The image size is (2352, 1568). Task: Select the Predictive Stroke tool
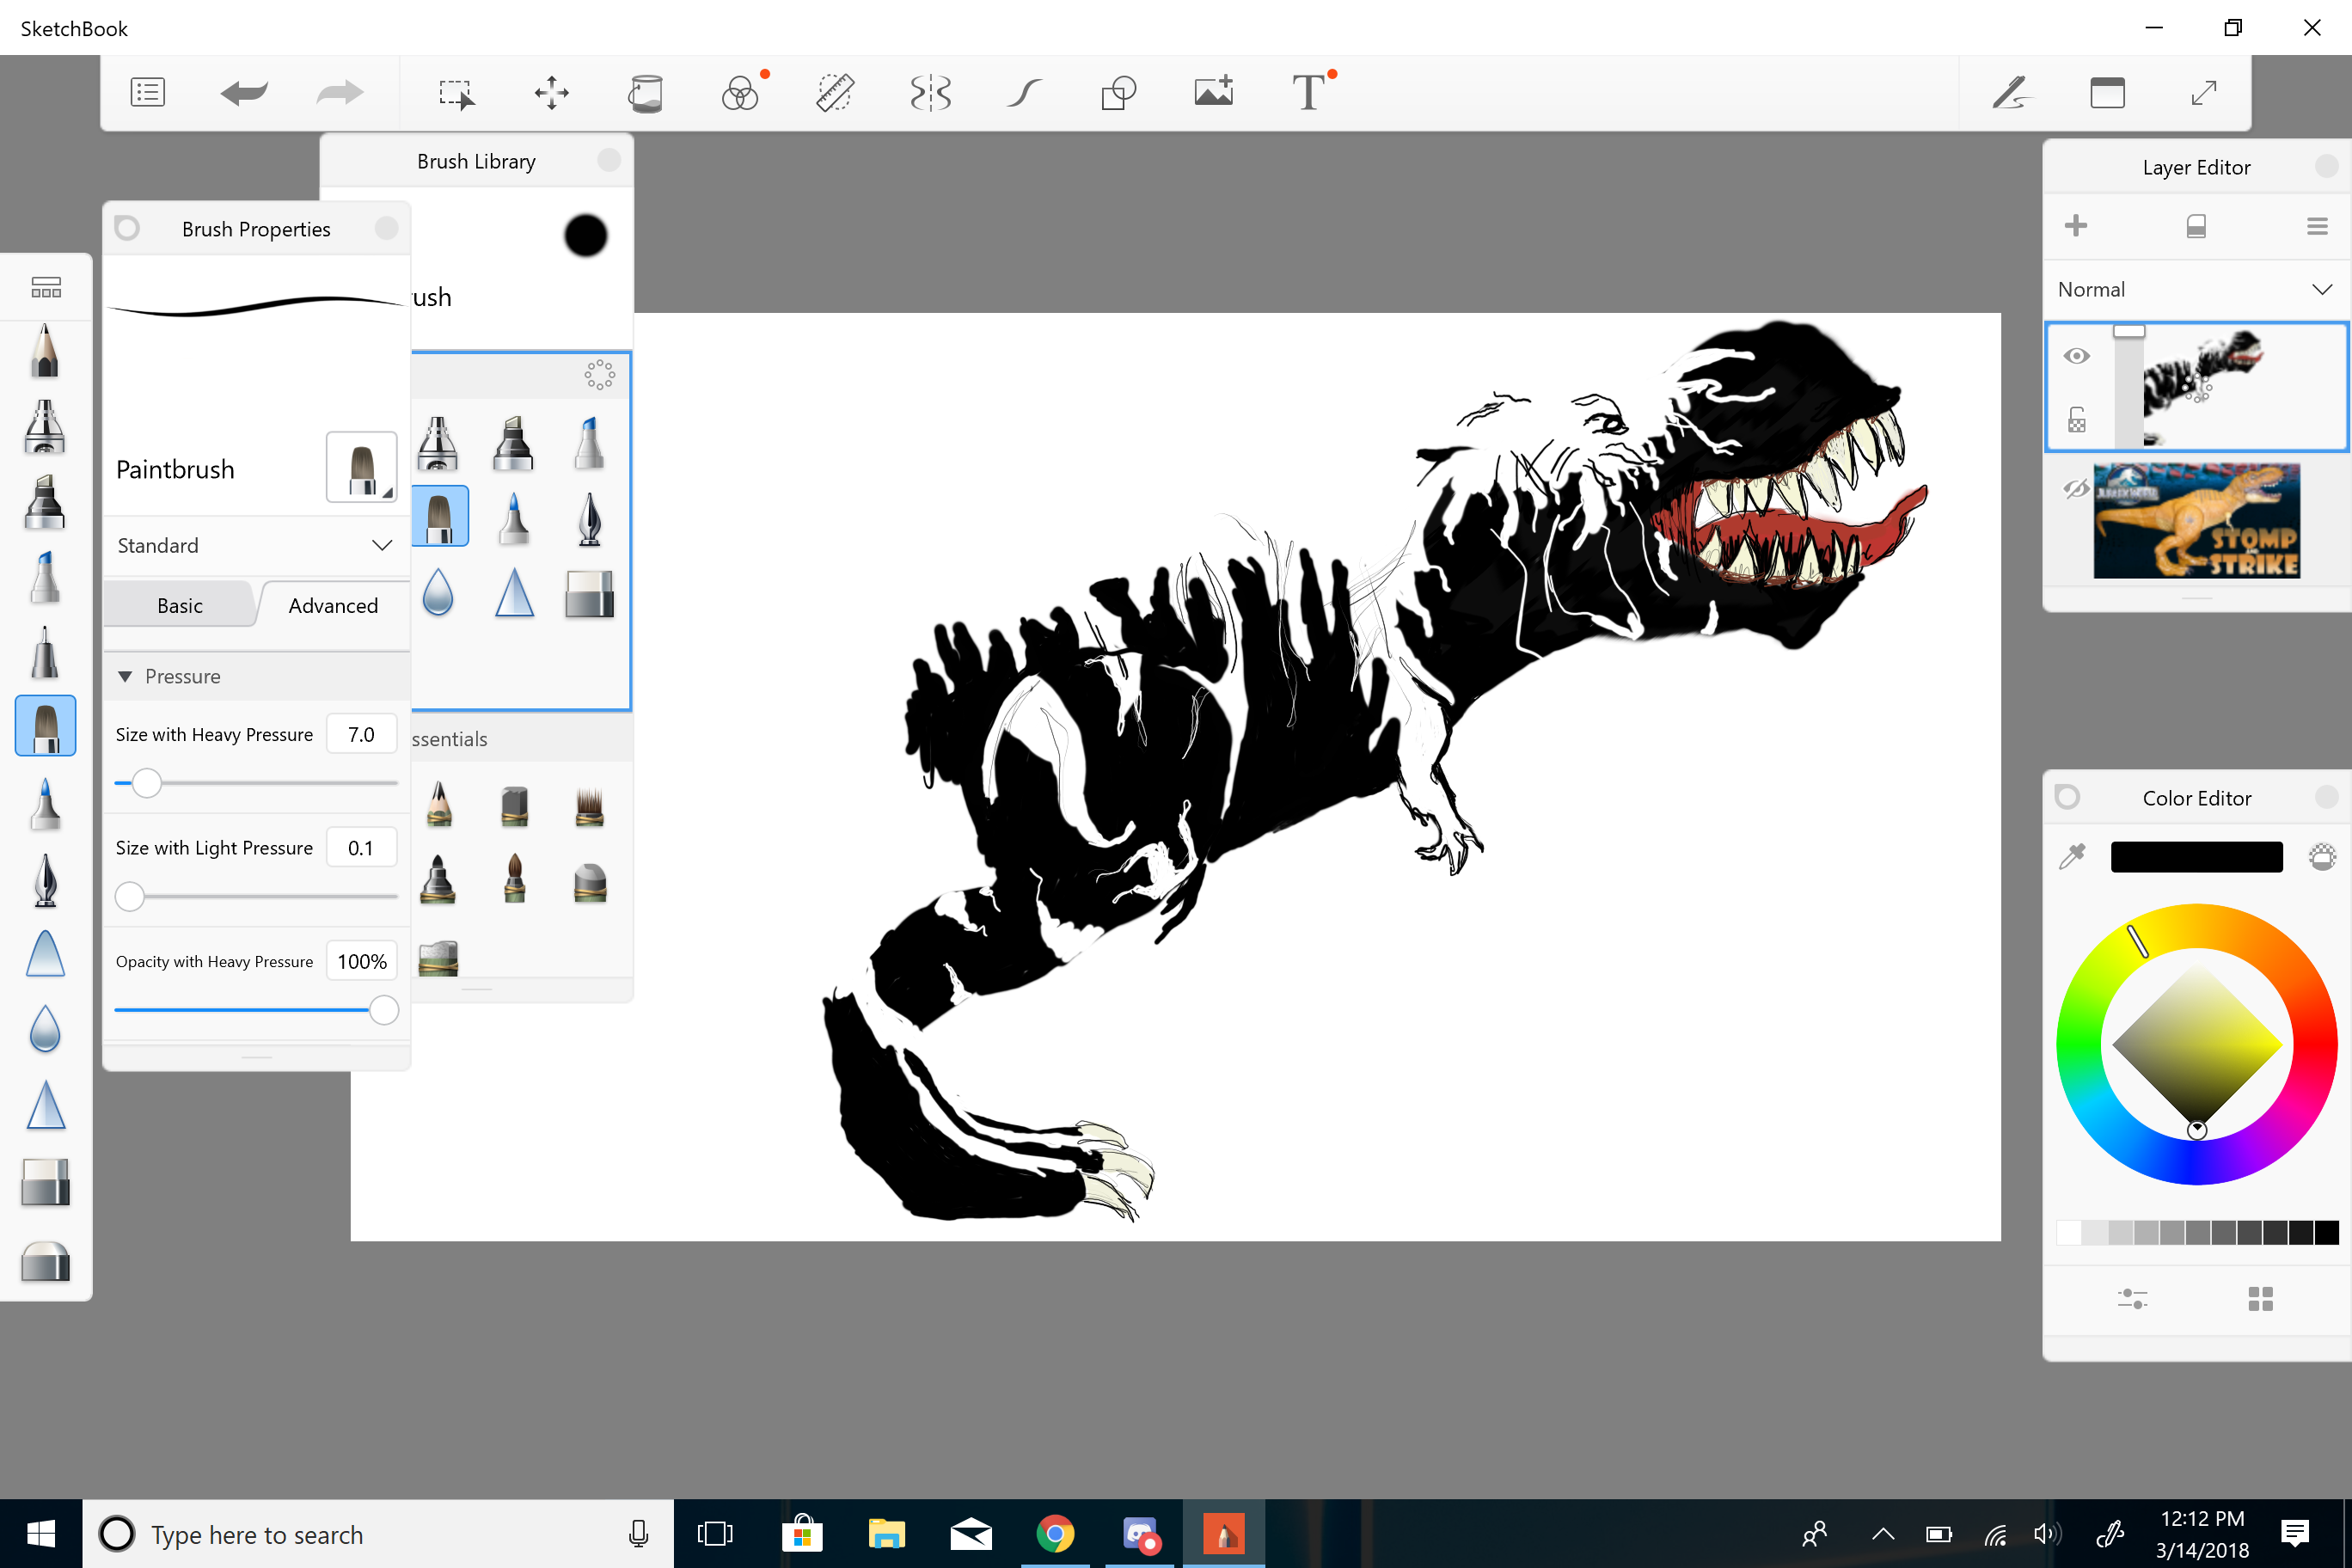[x=1024, y=92]
